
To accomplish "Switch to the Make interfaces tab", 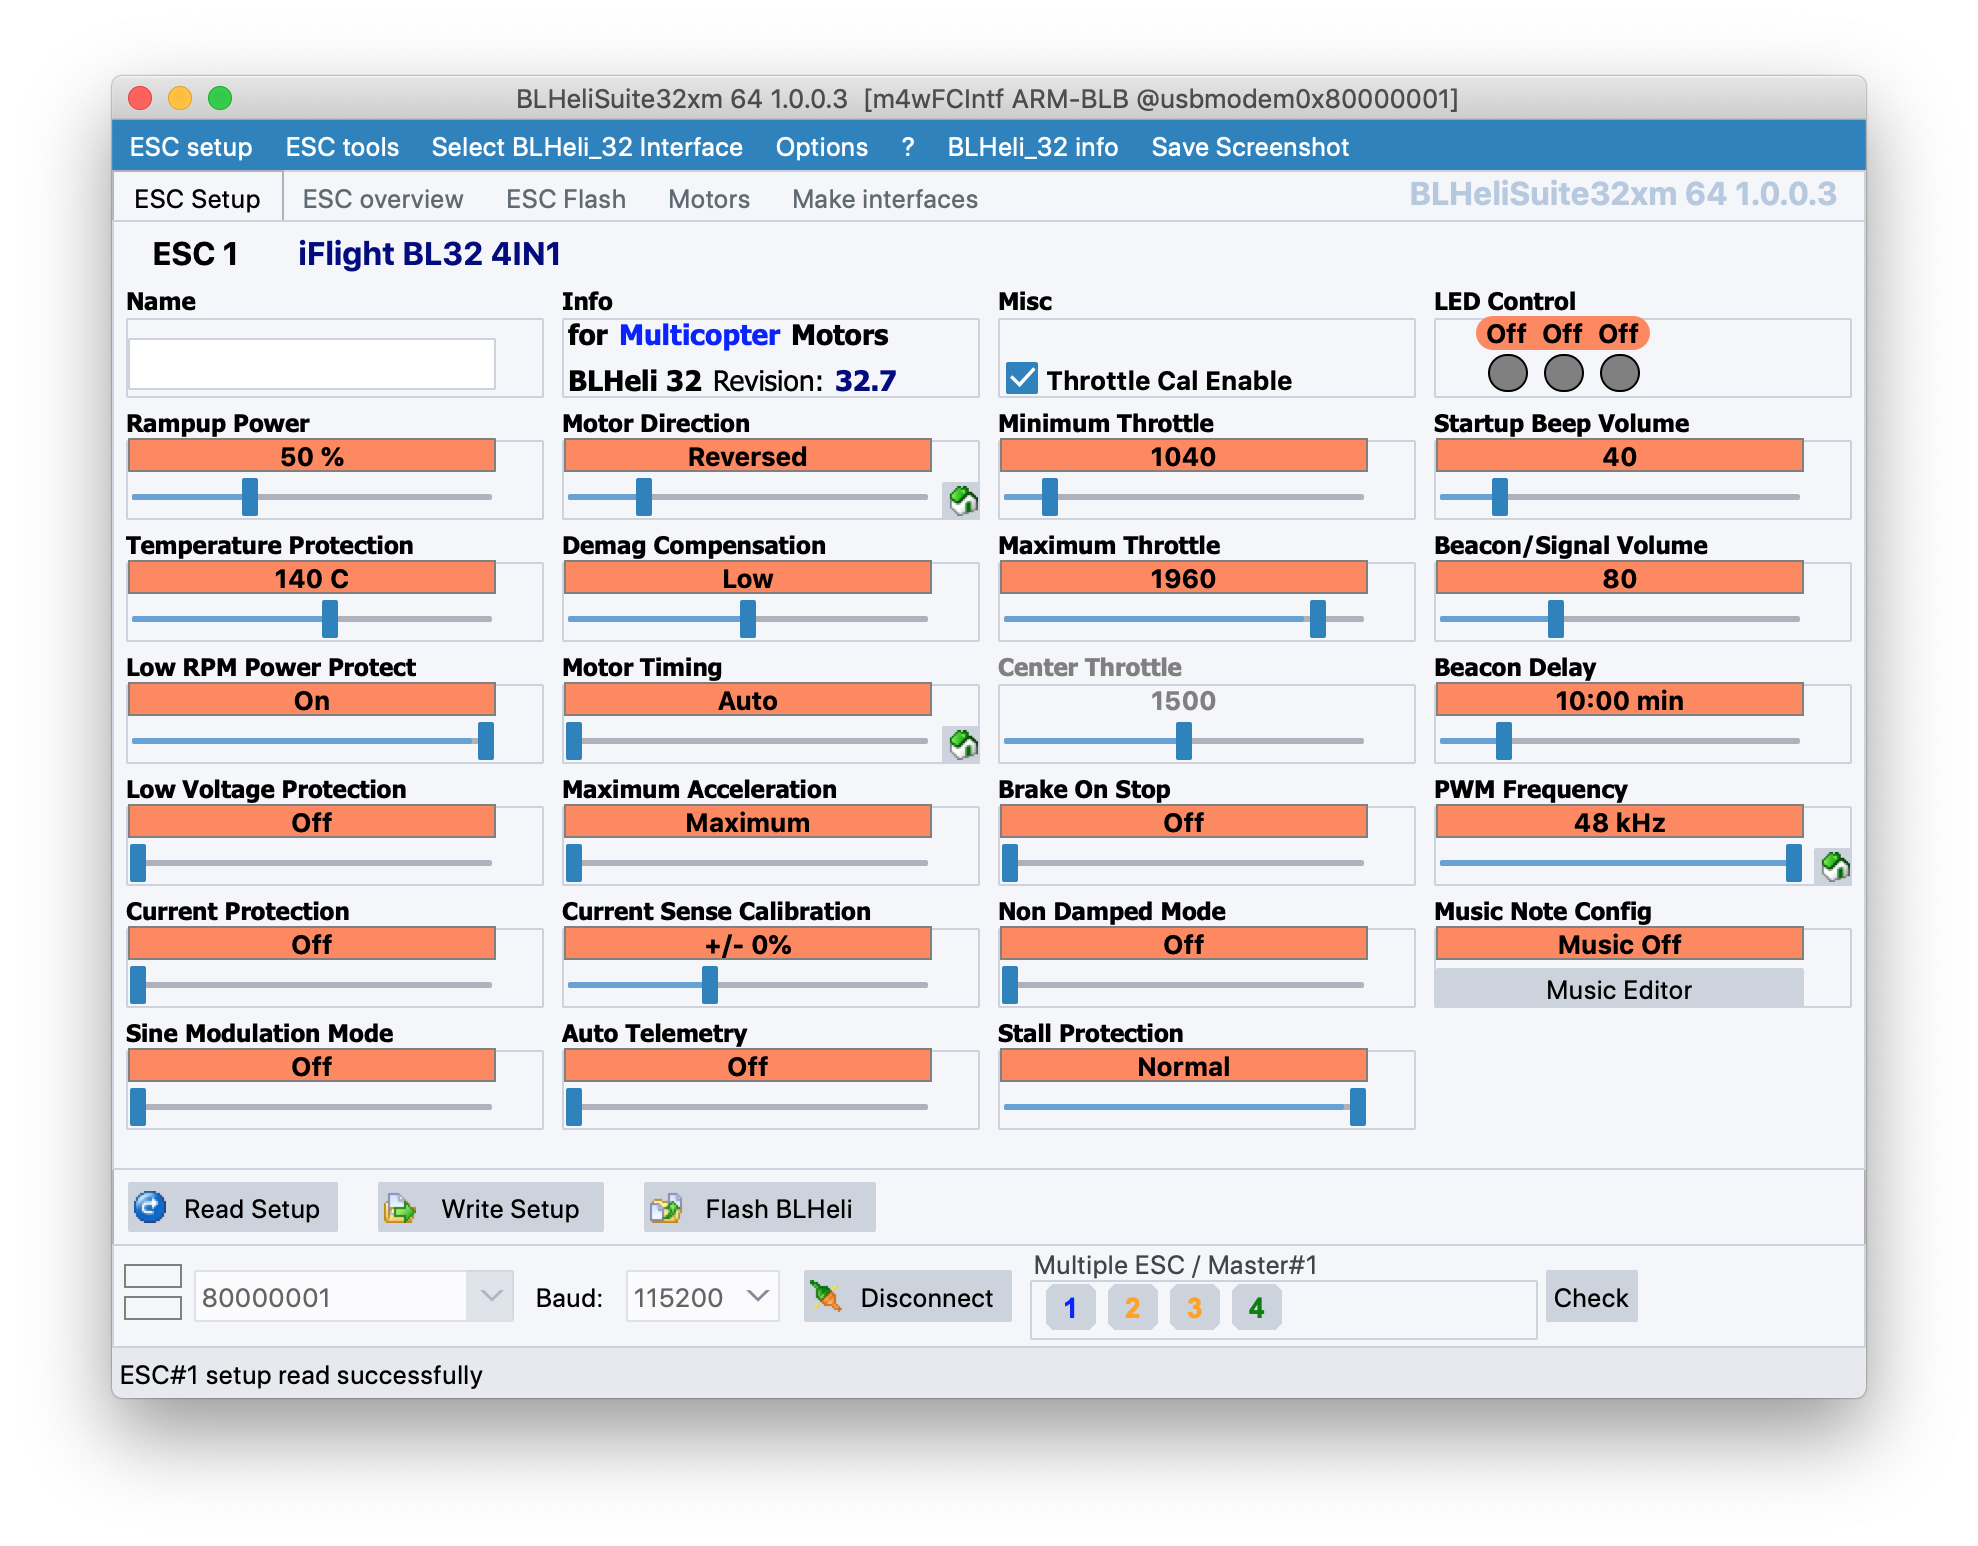I will click(x=885, y=199).
